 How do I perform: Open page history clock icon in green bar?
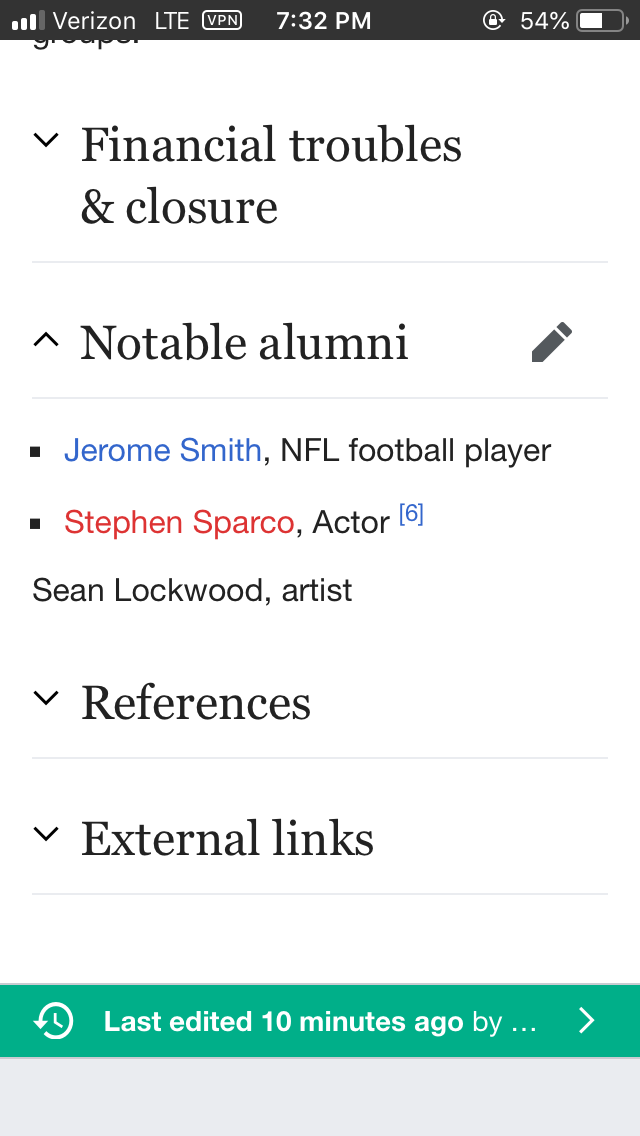click(54, 1021)
